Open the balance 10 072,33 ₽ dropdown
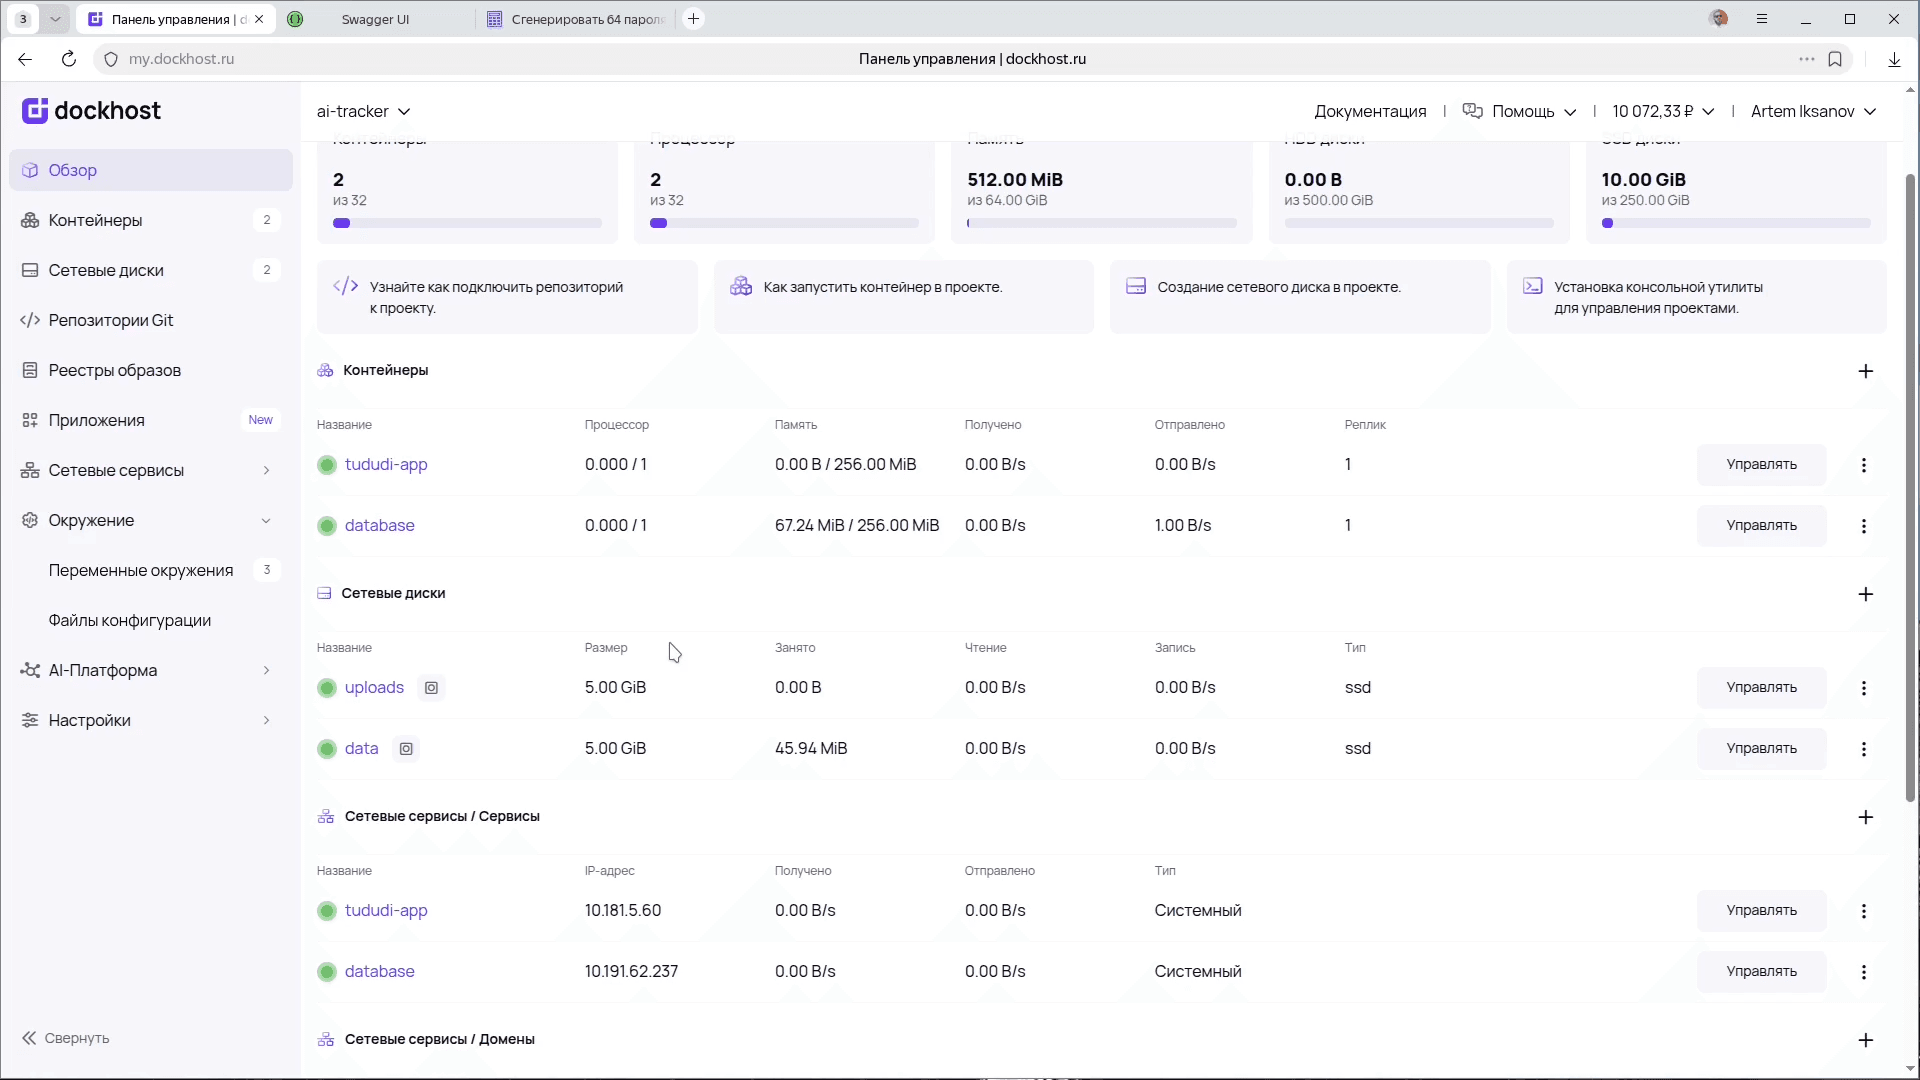Image resolution: width=1920 pixels, height=1080 pixels. pos(1663,112)
